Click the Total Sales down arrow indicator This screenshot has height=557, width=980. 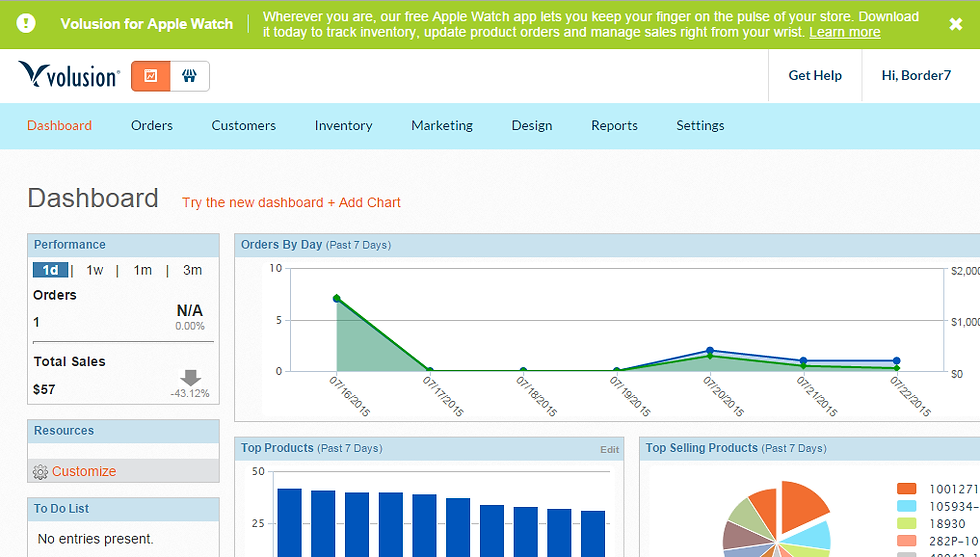(x=191, y=377)
